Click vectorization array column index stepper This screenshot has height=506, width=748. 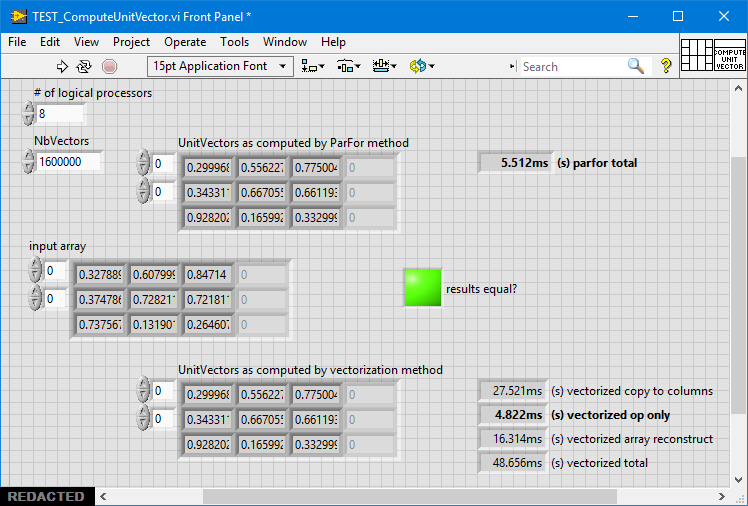[143, 418]
